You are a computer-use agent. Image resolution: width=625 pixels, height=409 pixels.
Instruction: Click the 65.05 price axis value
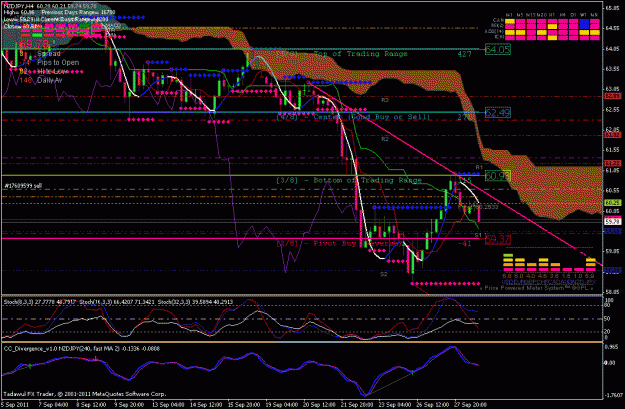click(612, 8)
